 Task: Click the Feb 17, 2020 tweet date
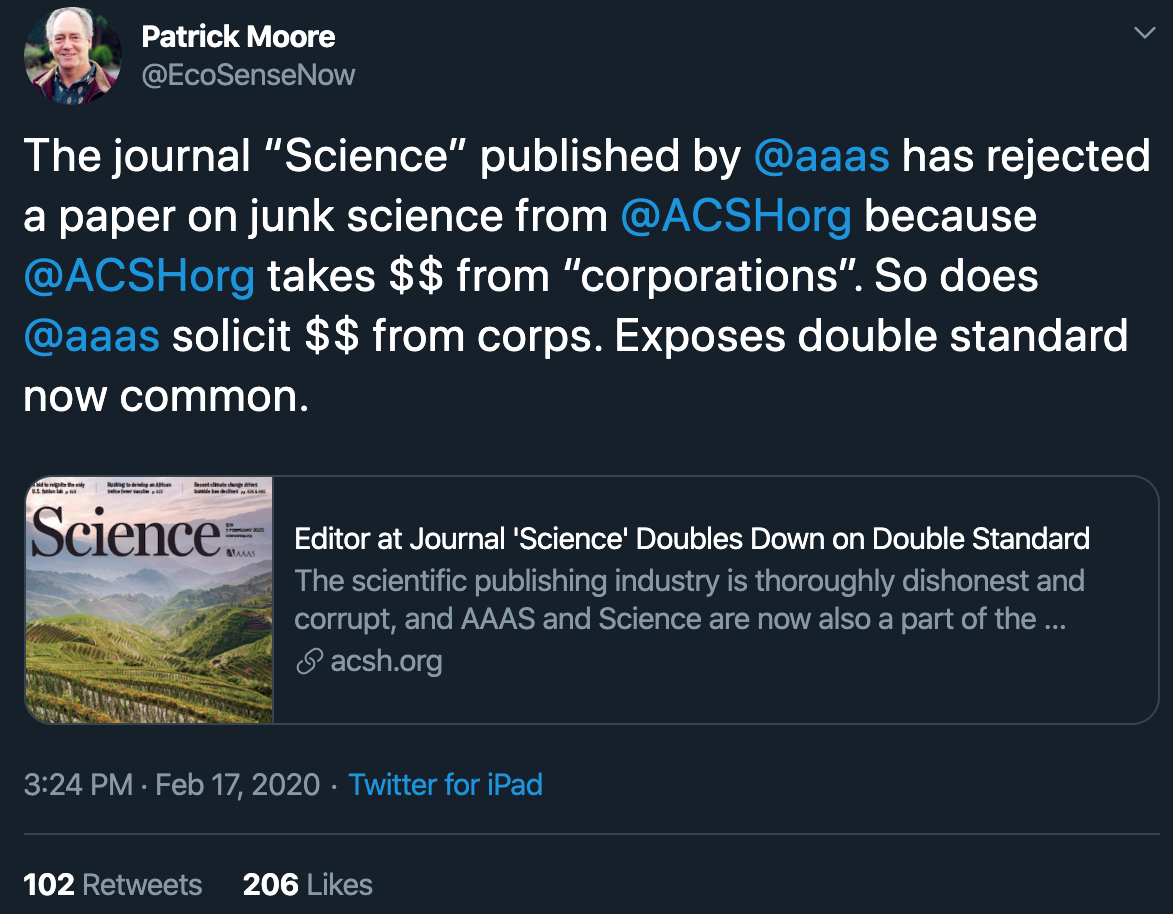[238, 784]
